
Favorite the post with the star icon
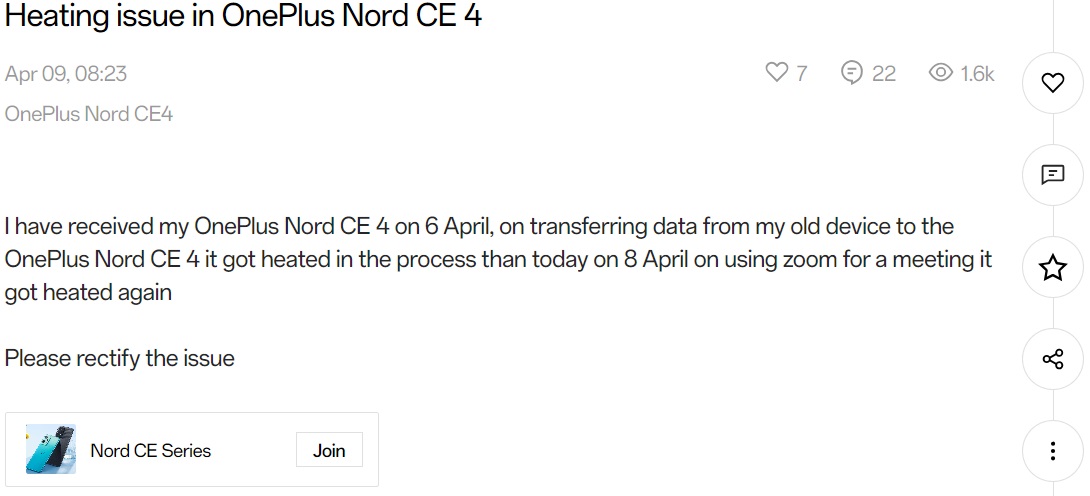tap(1052, 267)
